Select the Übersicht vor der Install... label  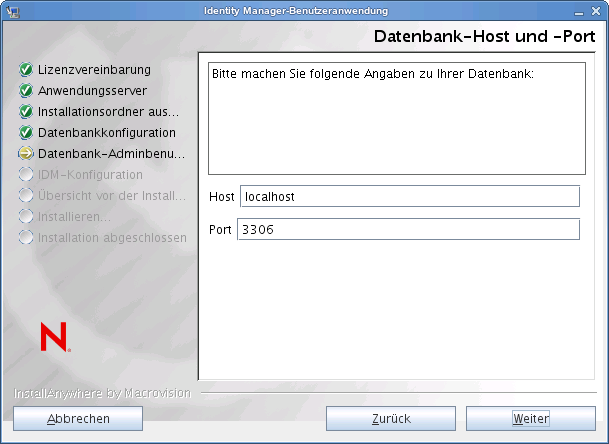pyautogui.click(x=112, y=195)
